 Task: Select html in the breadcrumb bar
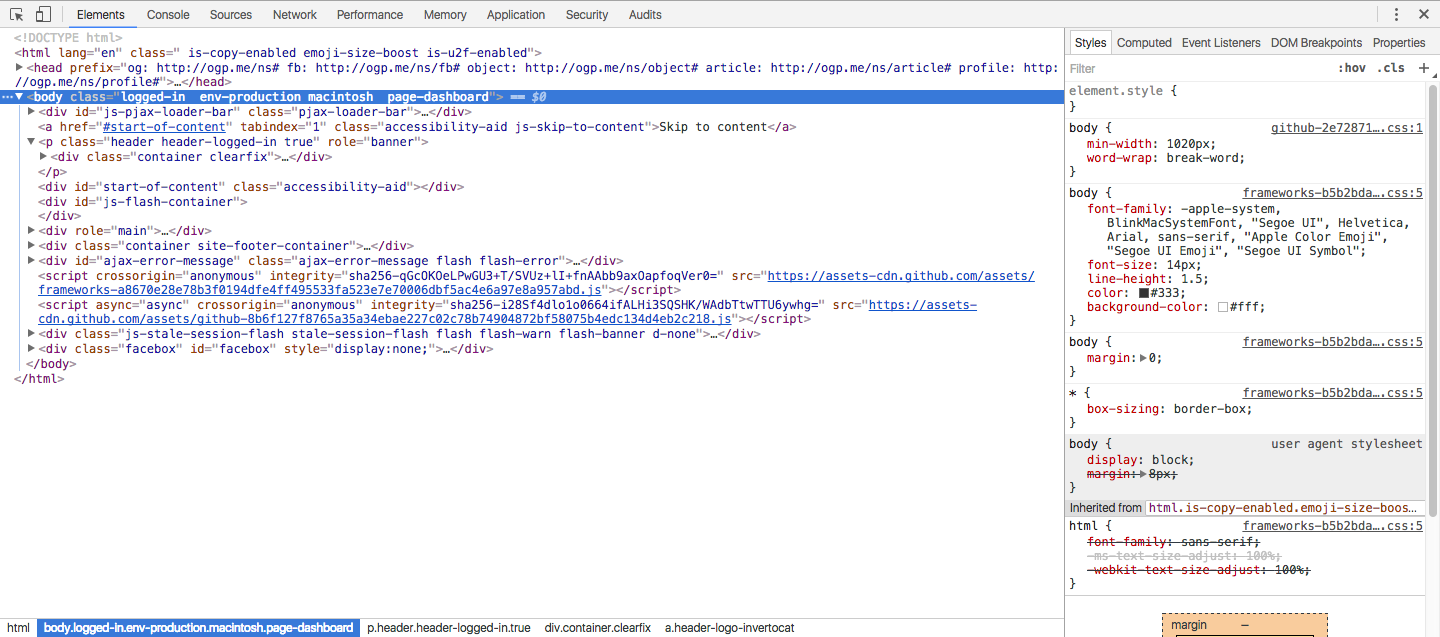pyautogui.click(x=19, y=628)
